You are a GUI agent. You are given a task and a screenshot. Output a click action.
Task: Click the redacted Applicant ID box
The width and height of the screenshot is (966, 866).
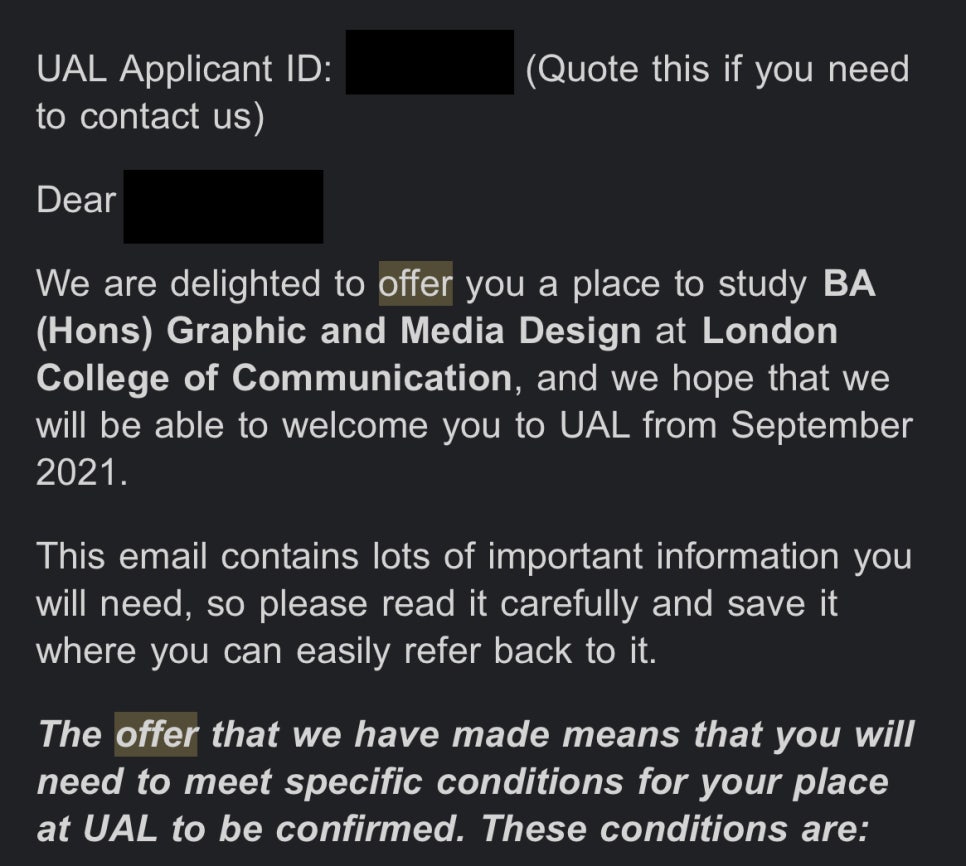click(x=429, y=62)
